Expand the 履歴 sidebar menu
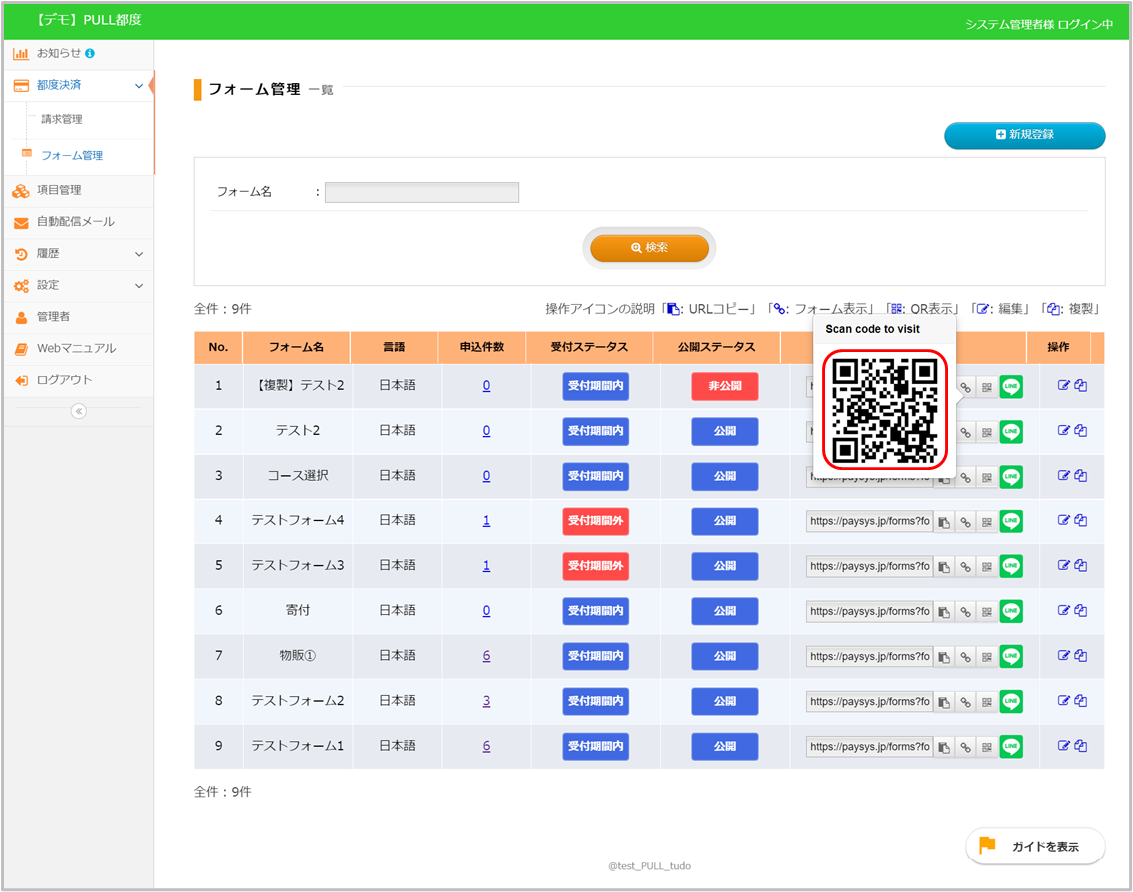The height and width of the screenshot is (892, 1133). 139,254
